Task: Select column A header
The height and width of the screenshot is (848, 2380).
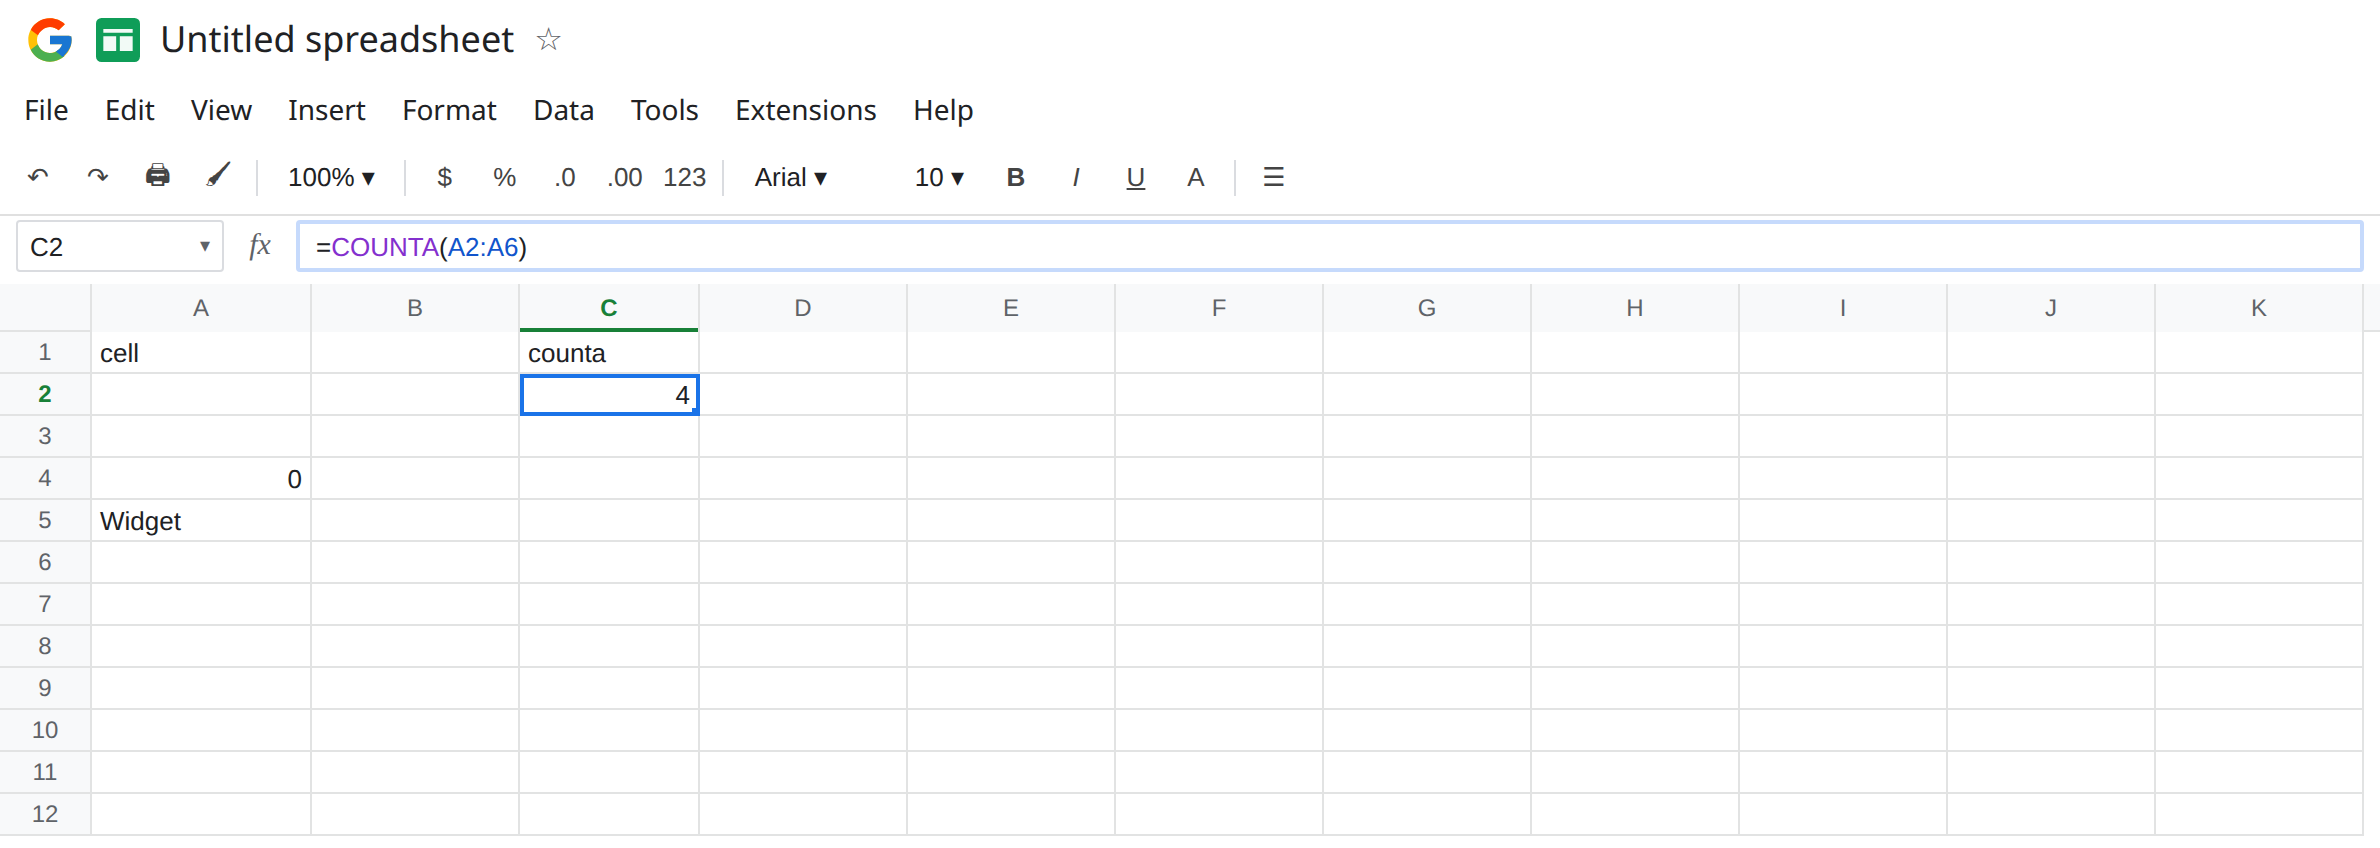Action: coord(201,308)
